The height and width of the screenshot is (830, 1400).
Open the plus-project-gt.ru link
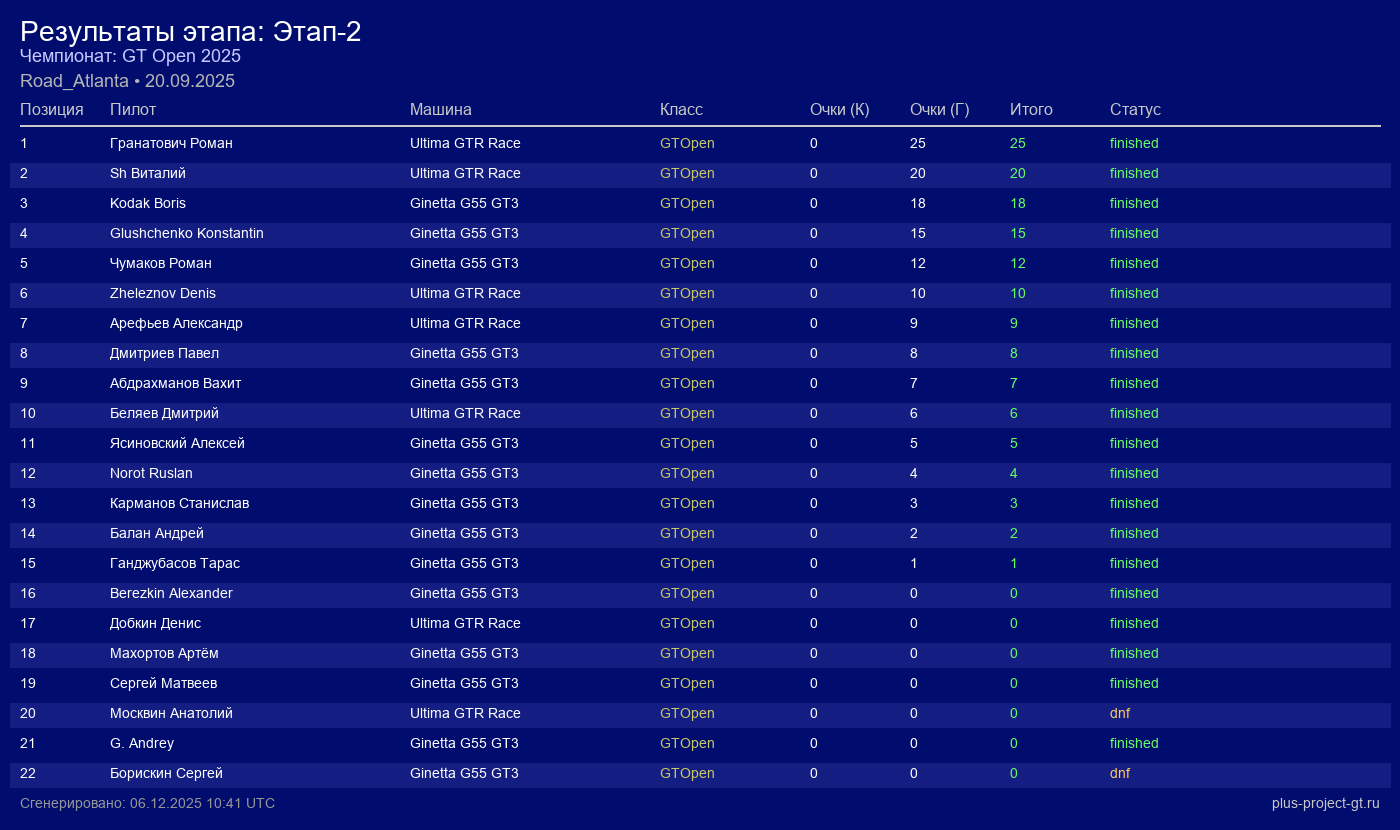pos(1325,803)
